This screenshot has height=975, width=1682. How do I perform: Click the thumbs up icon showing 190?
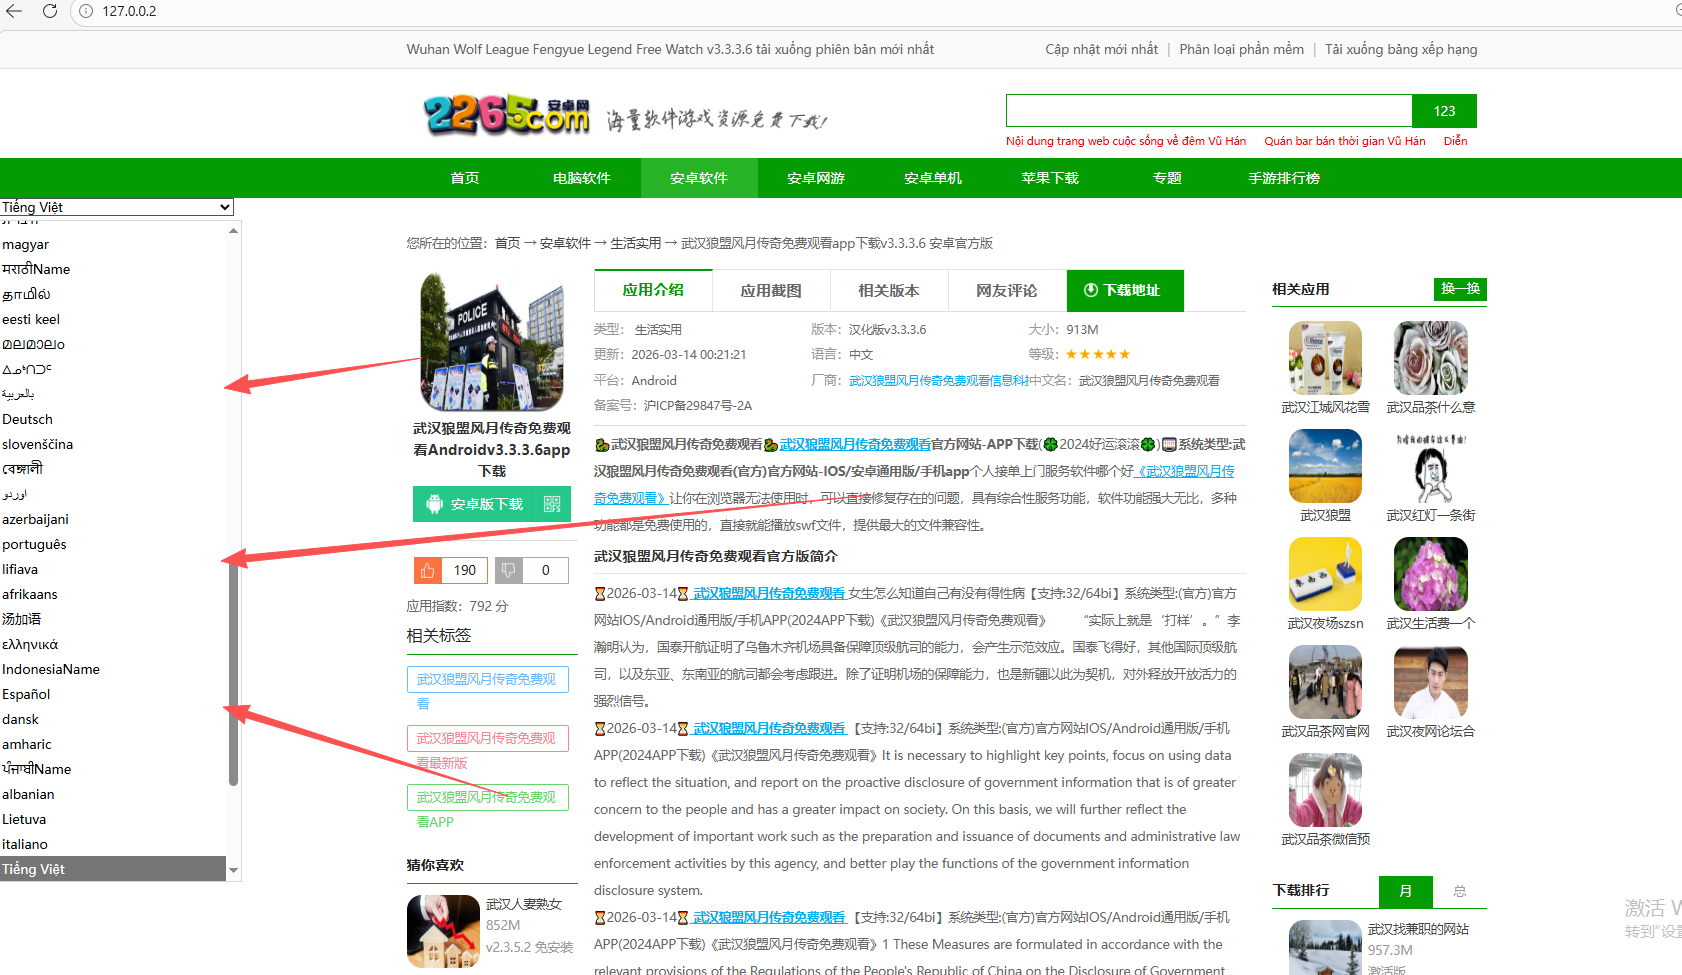(x=427, y=570)
